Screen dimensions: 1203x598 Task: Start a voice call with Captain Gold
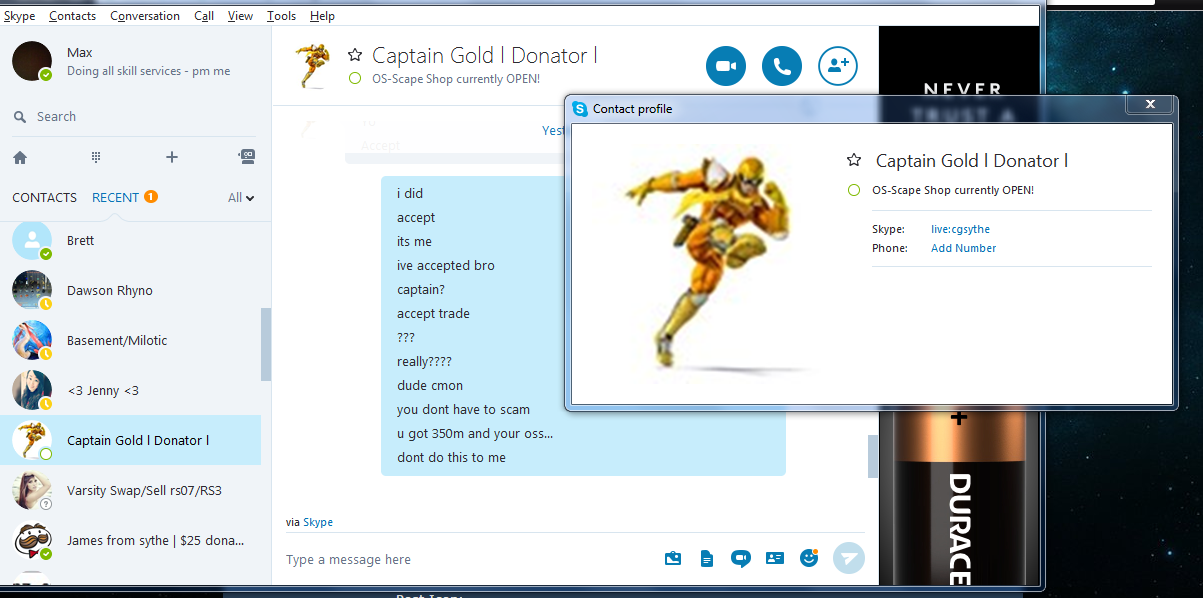782,67
